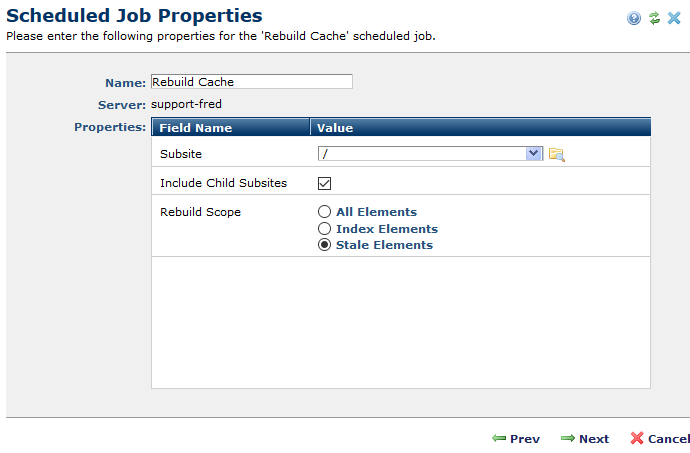Focus the Name text field
This screenshot has width=690, height=453.
(251, 82)
